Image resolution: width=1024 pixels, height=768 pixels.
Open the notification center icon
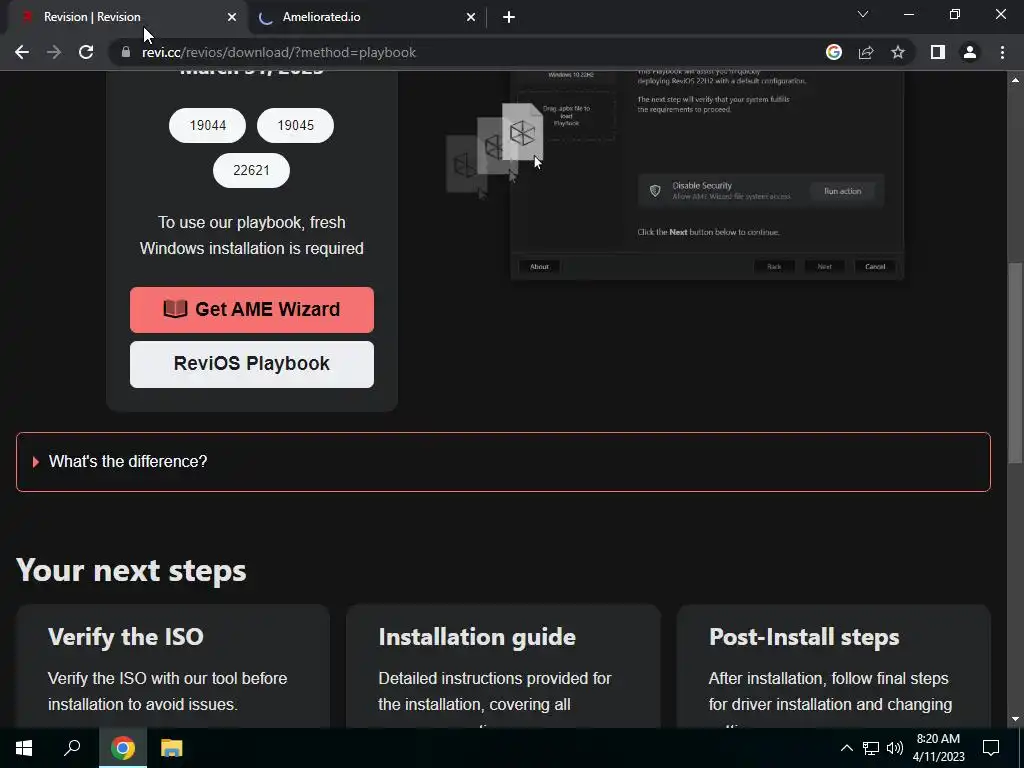pos(991,748)
